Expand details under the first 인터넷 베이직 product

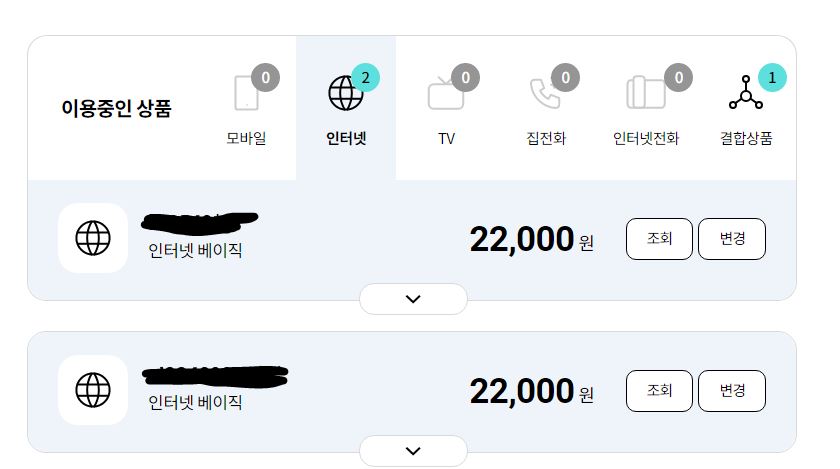coord(413,299)
